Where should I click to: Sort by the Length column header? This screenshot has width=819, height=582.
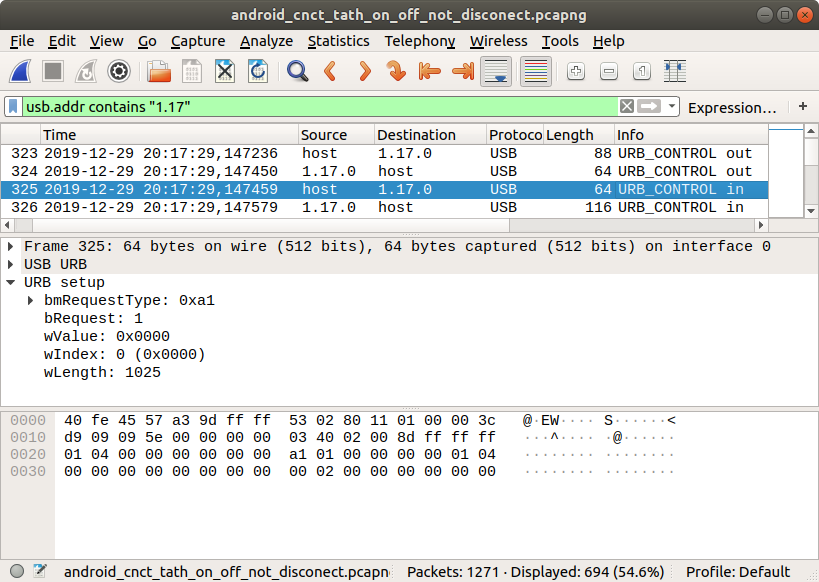pyautogui.click(x=579, y=135)
